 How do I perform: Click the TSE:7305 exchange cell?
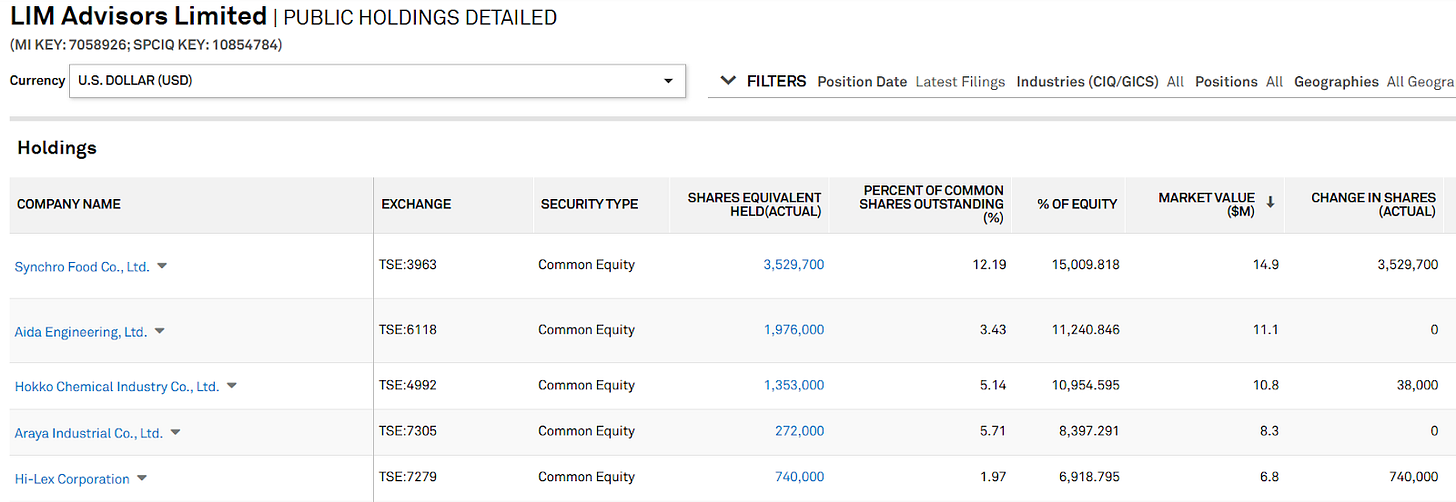coord(408,431)
